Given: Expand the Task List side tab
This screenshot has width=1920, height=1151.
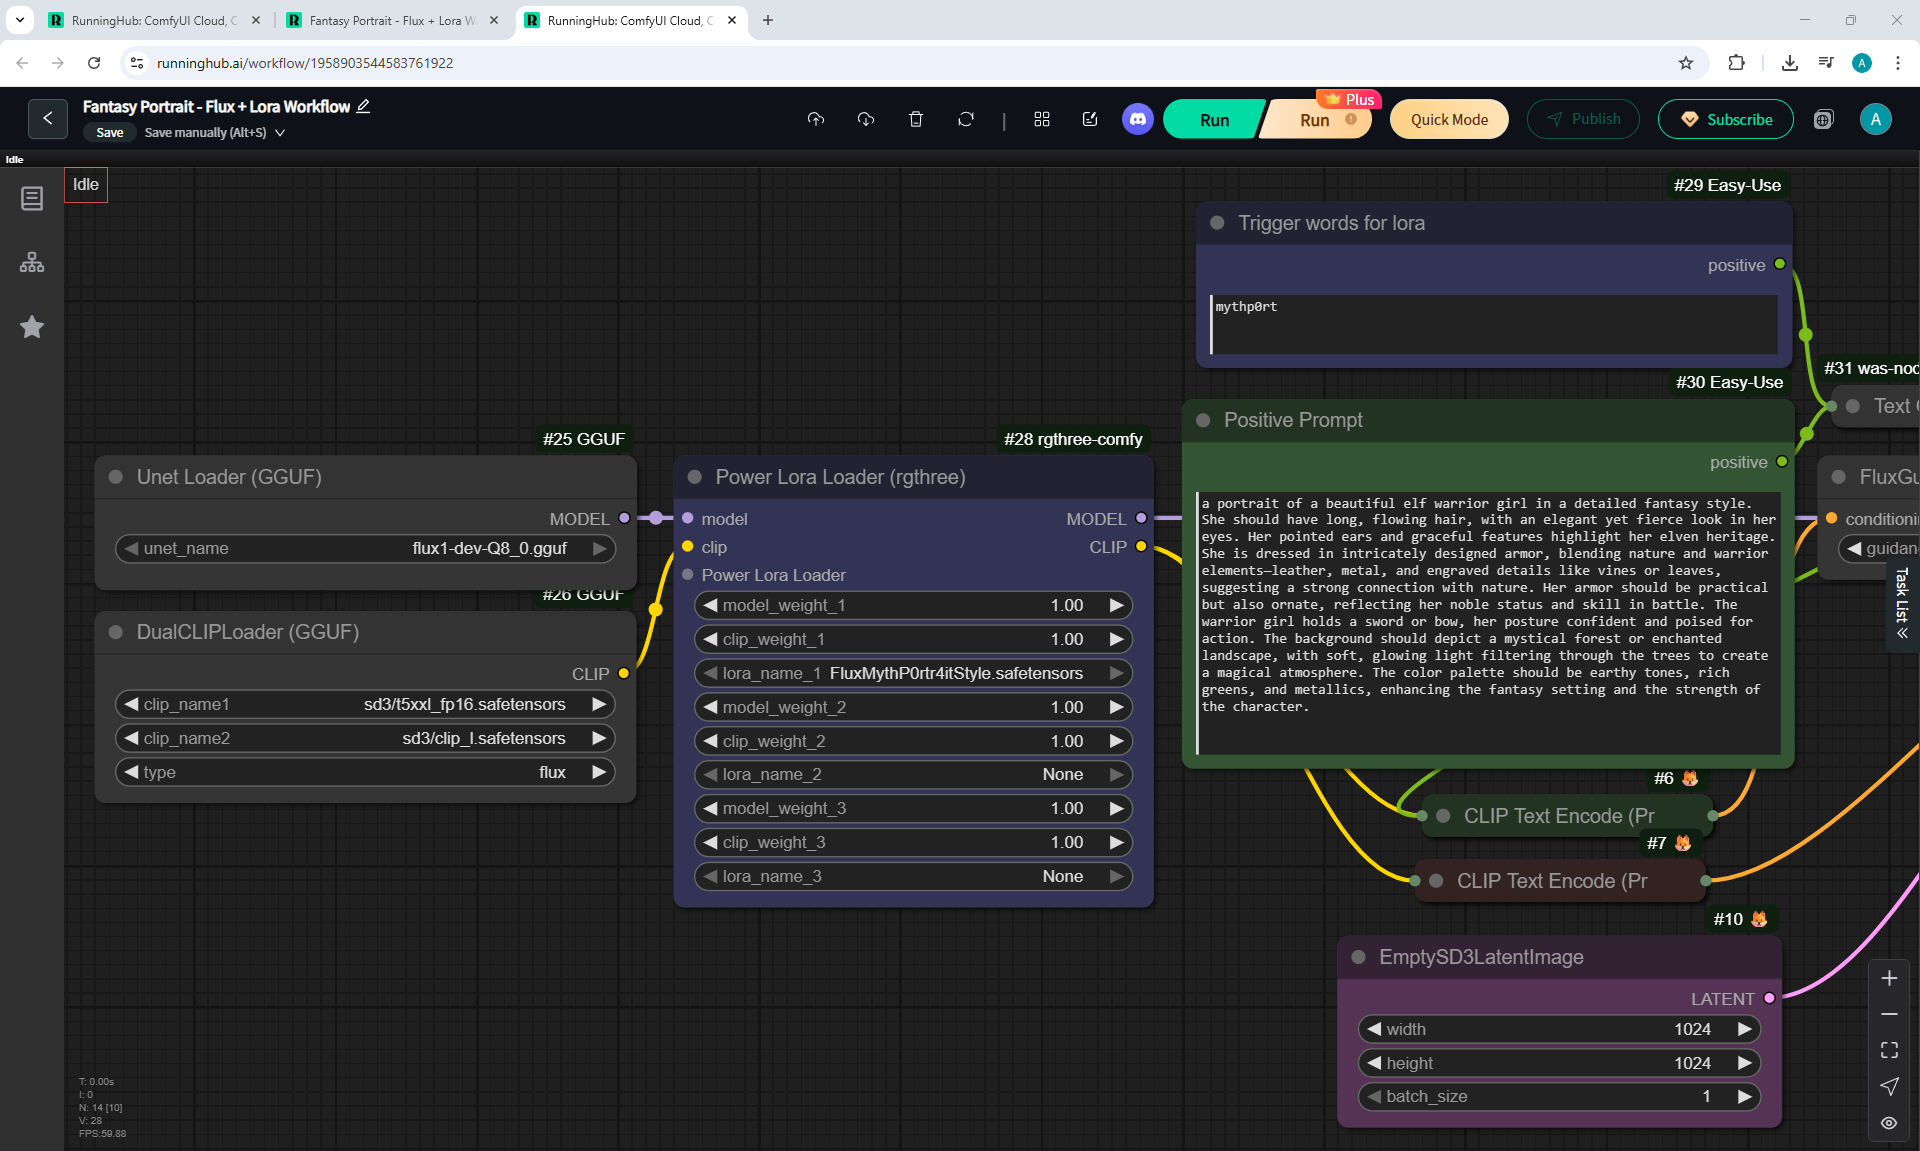Looking at the screenshot, I should point(1902,604).
